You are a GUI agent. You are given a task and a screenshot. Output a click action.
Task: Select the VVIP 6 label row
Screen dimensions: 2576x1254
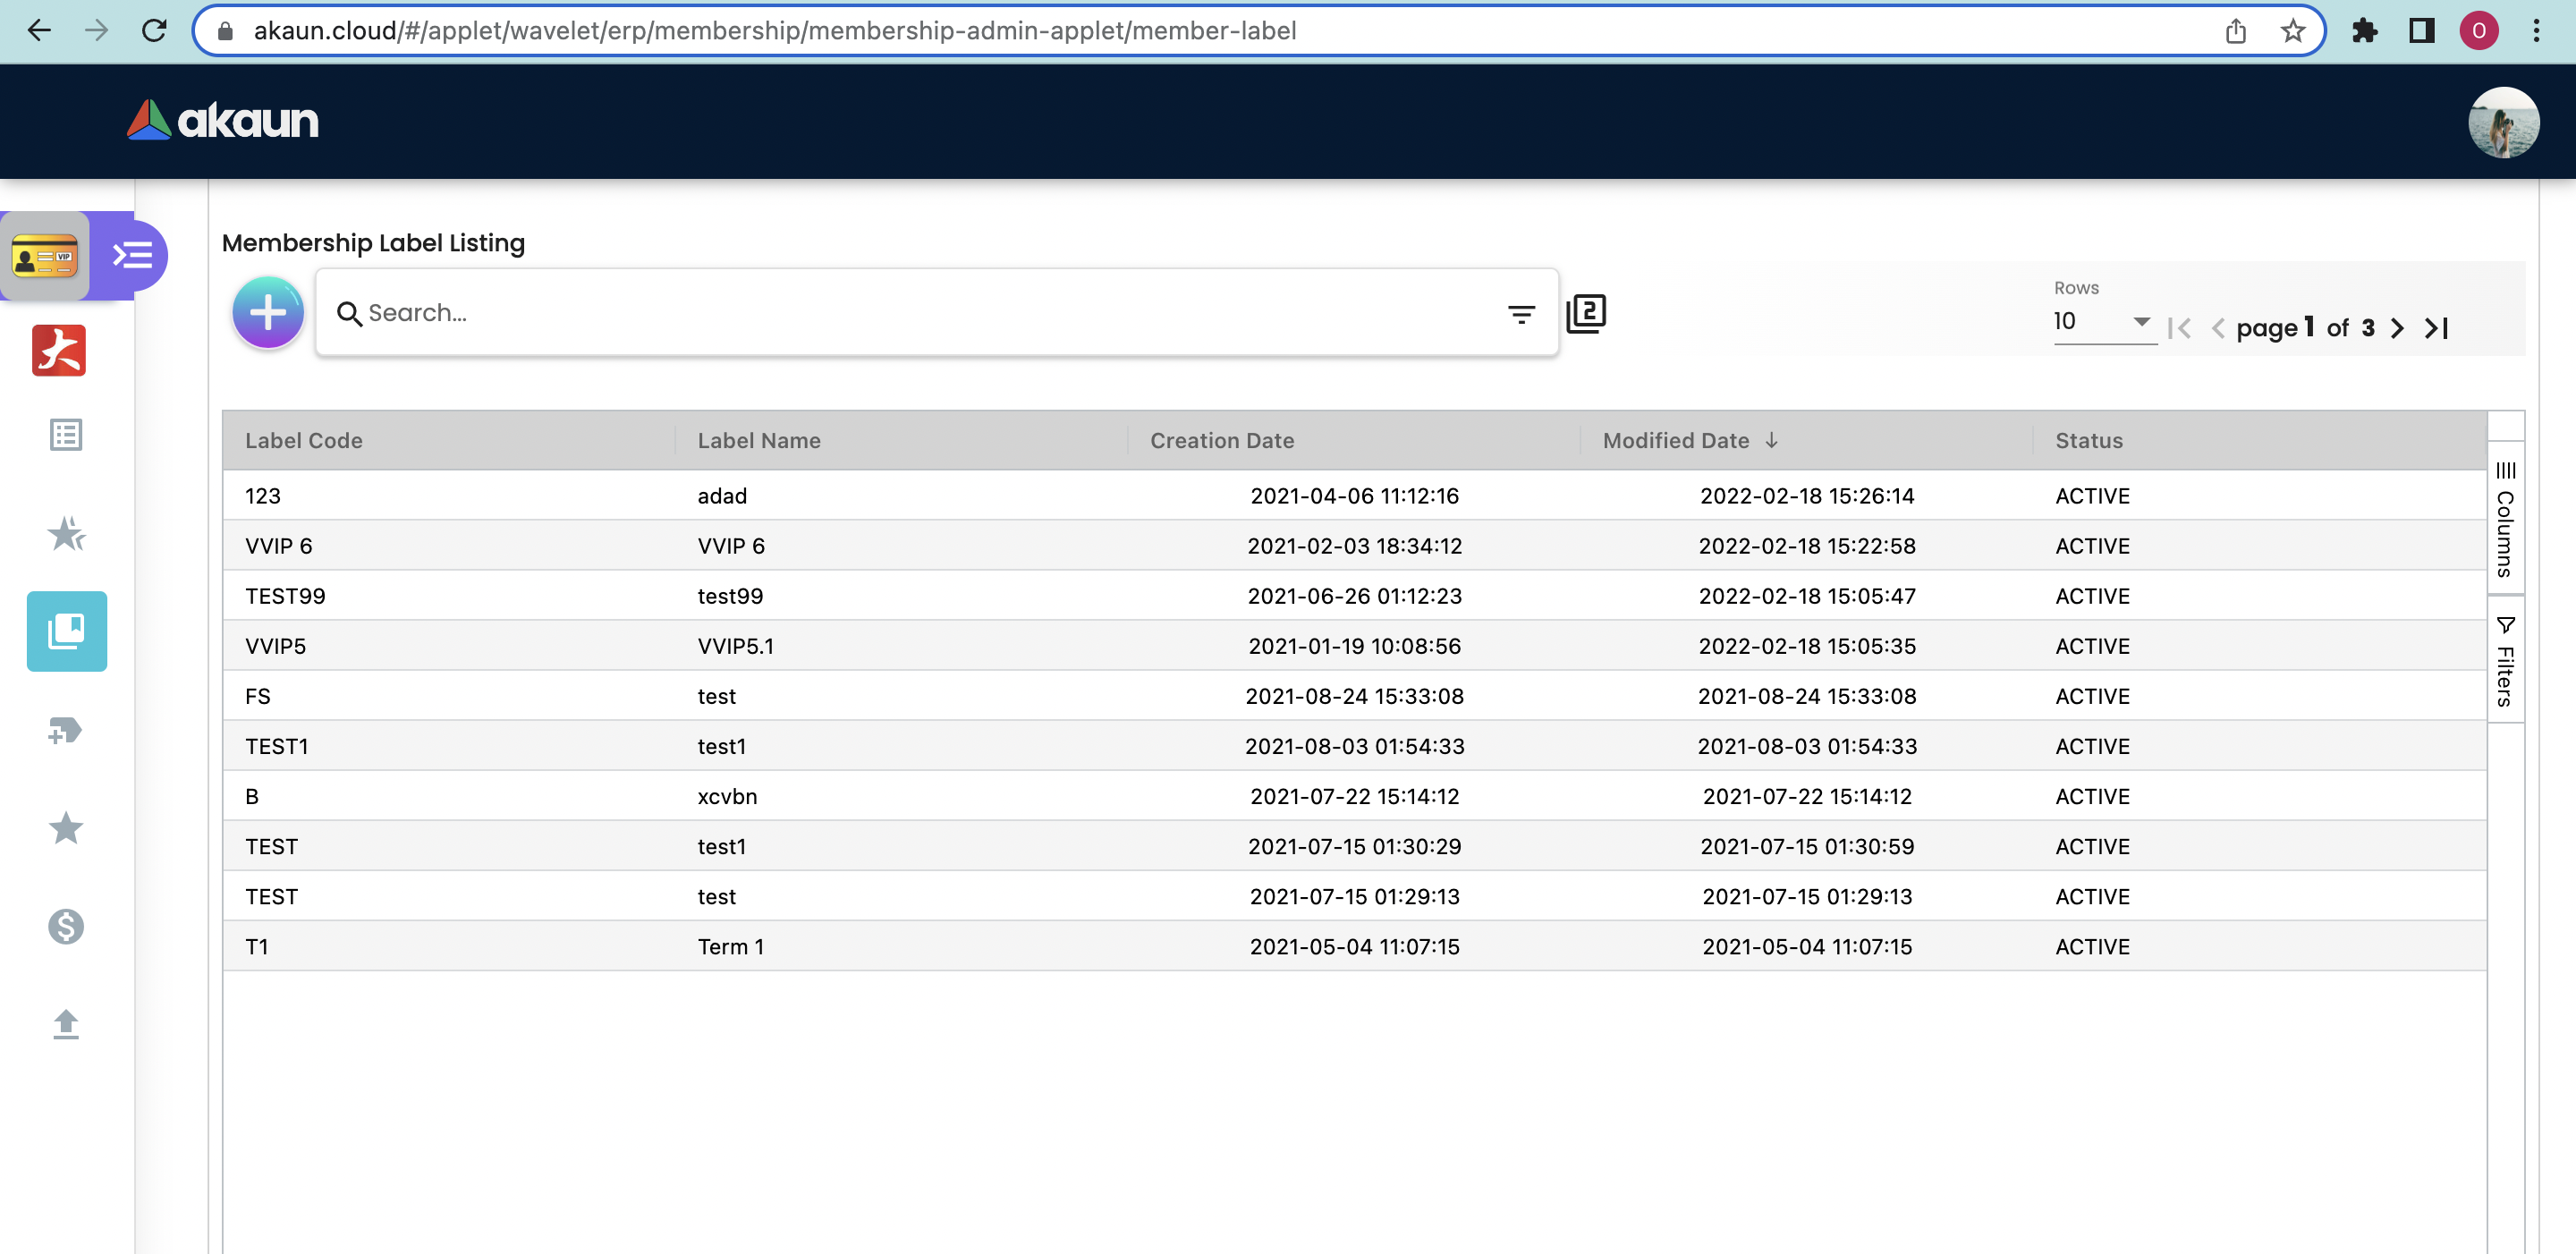tap(278, 546)
